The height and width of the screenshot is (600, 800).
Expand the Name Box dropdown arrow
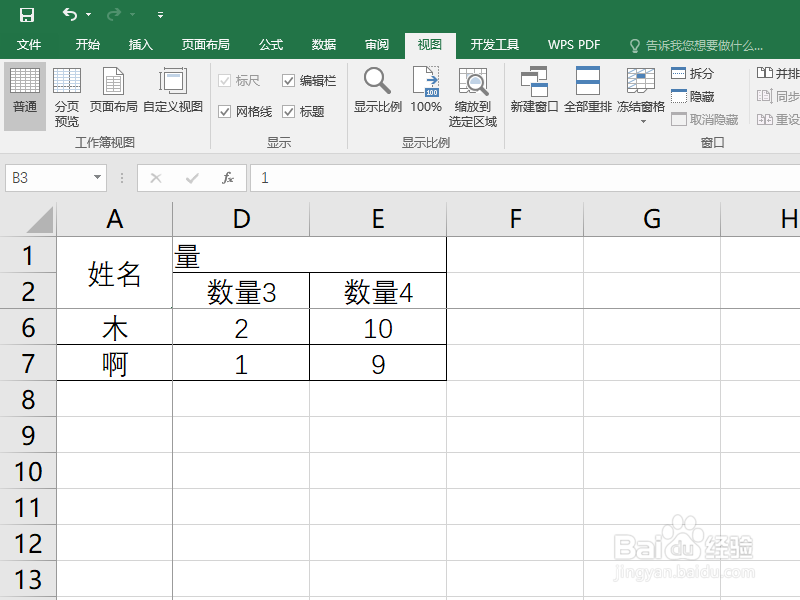97,178
